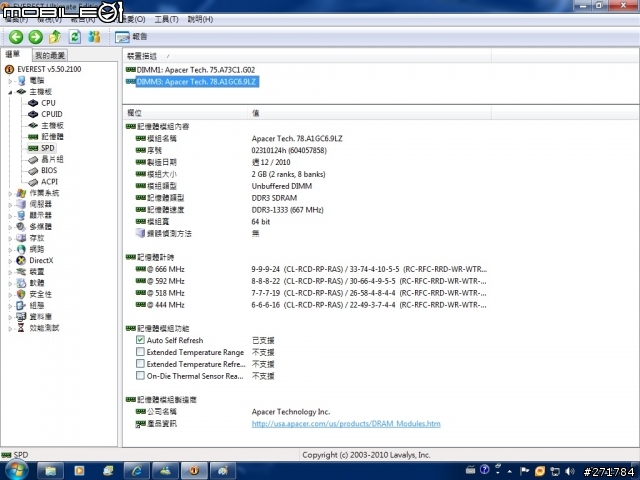Select the SPD tree item
Image resolution: width=640 pixels, height=480 pixels.
[48, 148]
